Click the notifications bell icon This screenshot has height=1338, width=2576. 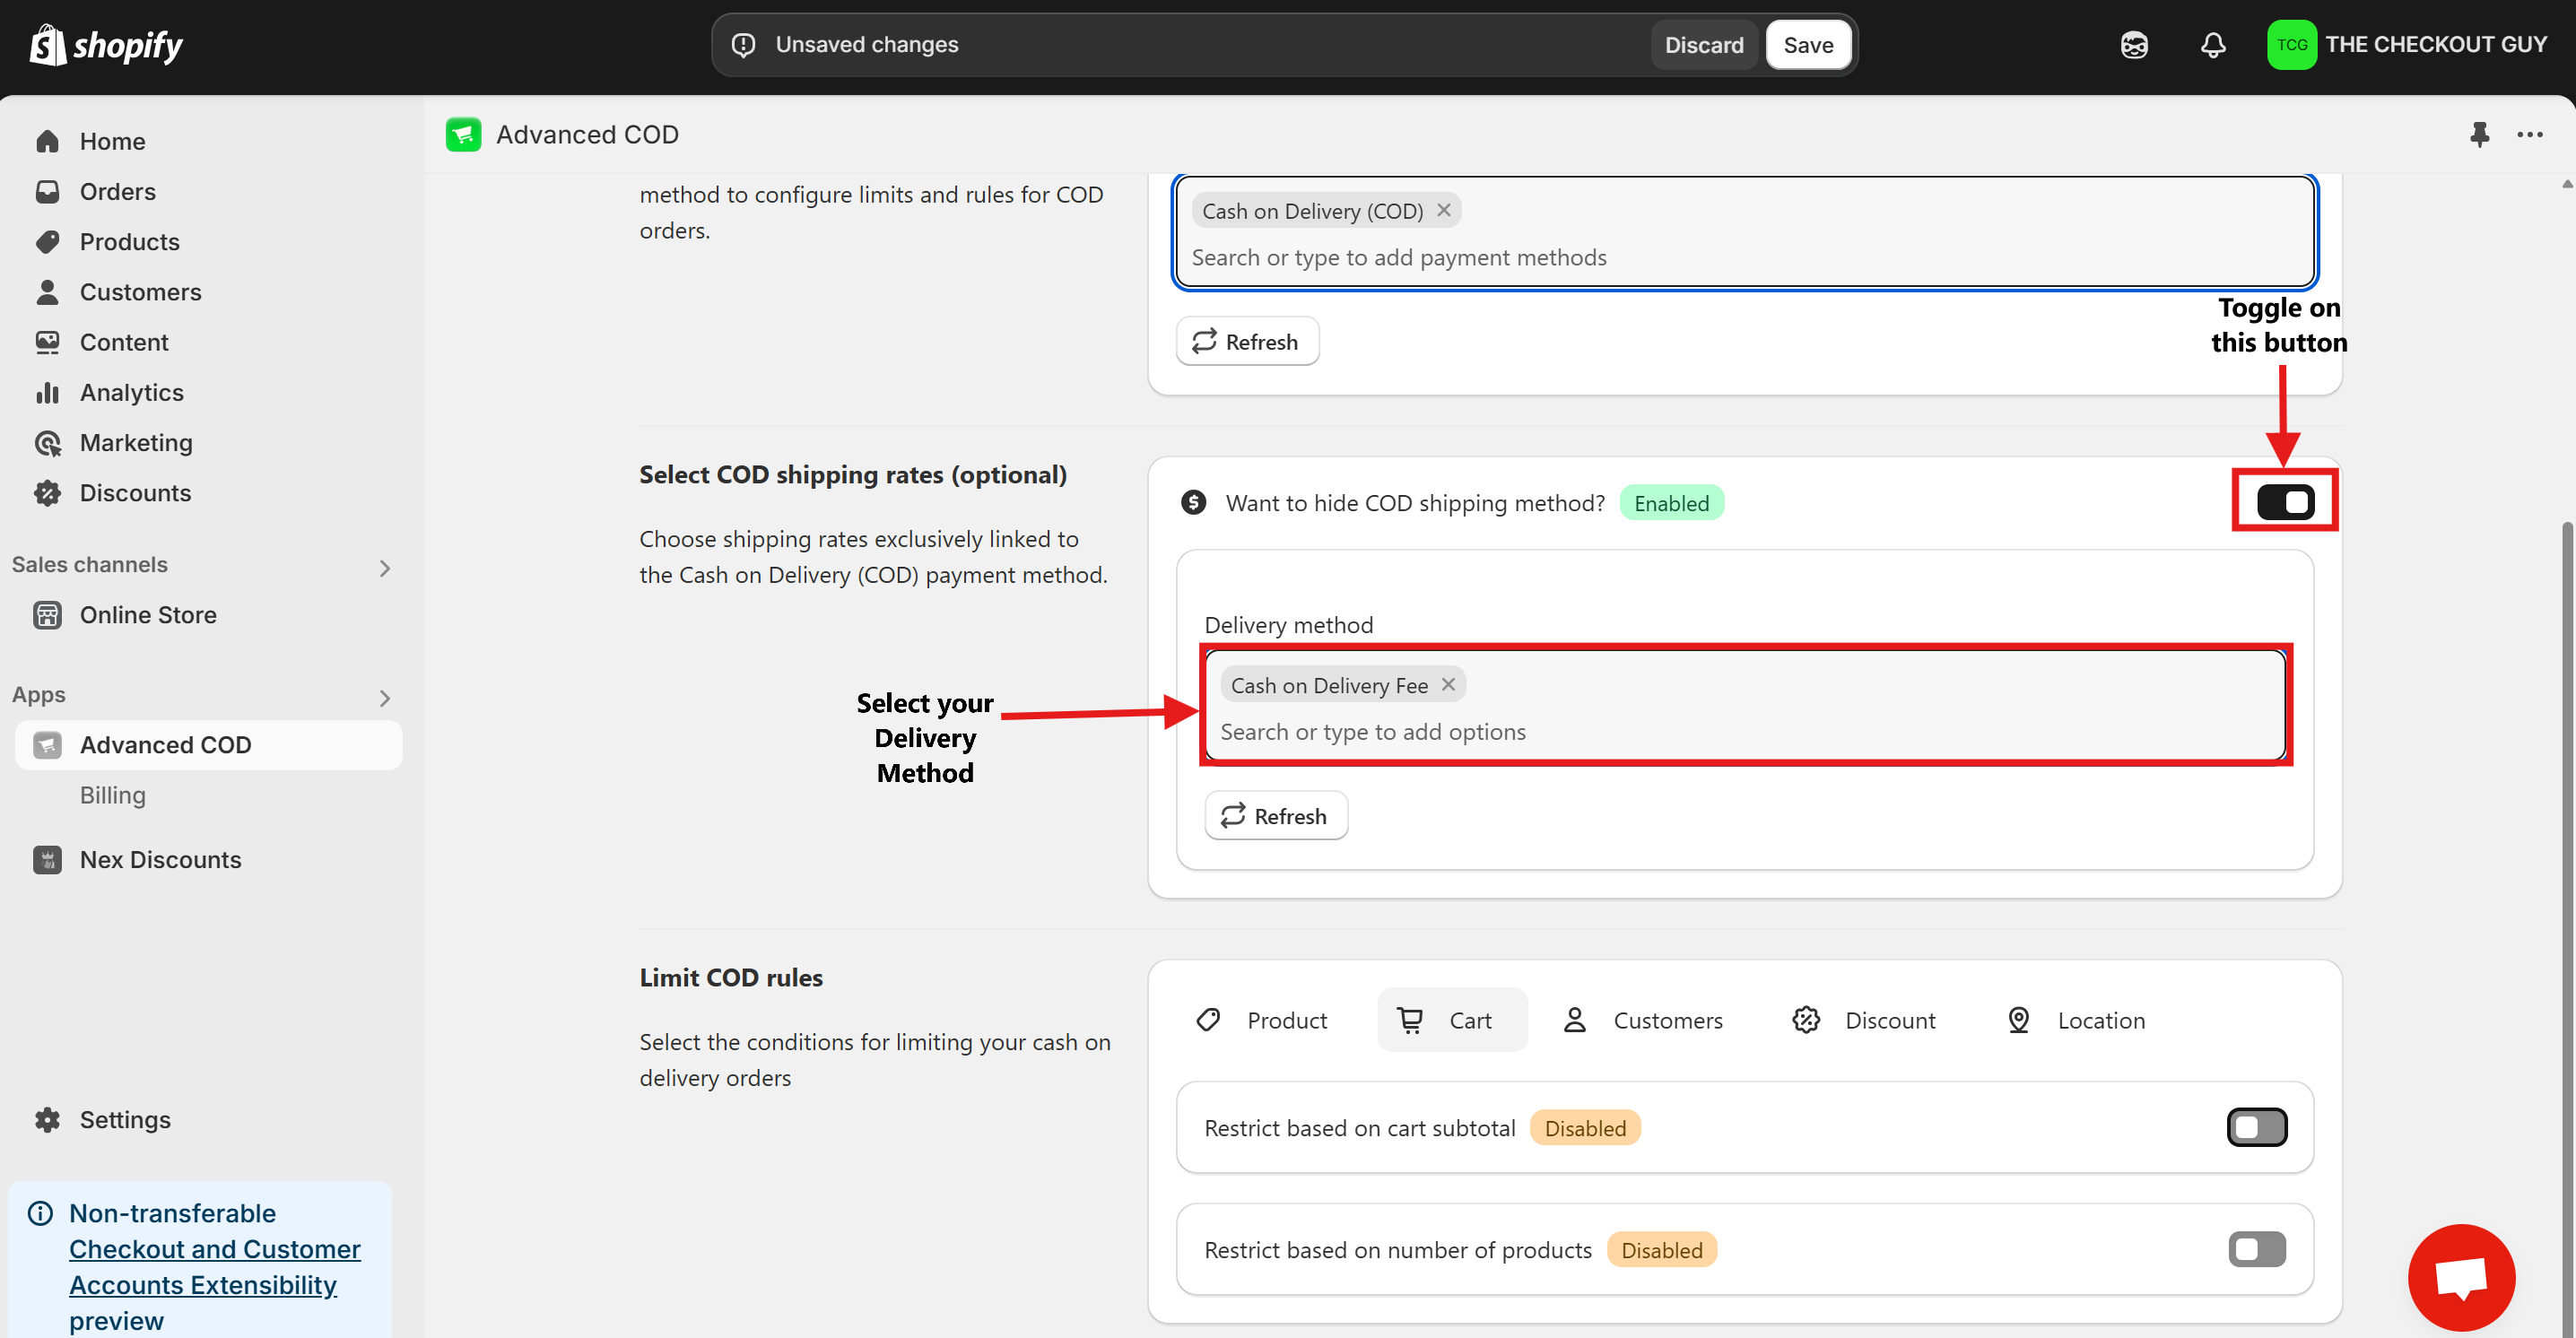(2212, 45)
